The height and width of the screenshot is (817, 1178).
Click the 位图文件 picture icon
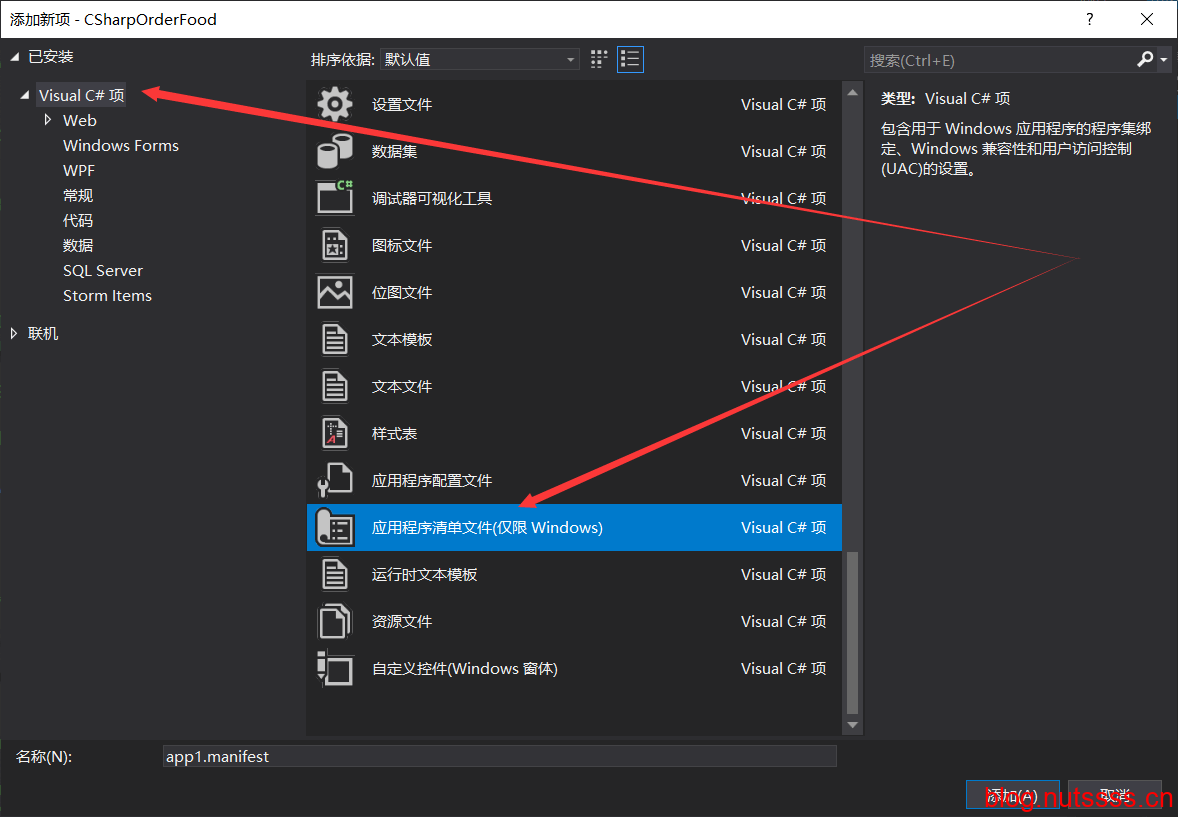point(334,292)
